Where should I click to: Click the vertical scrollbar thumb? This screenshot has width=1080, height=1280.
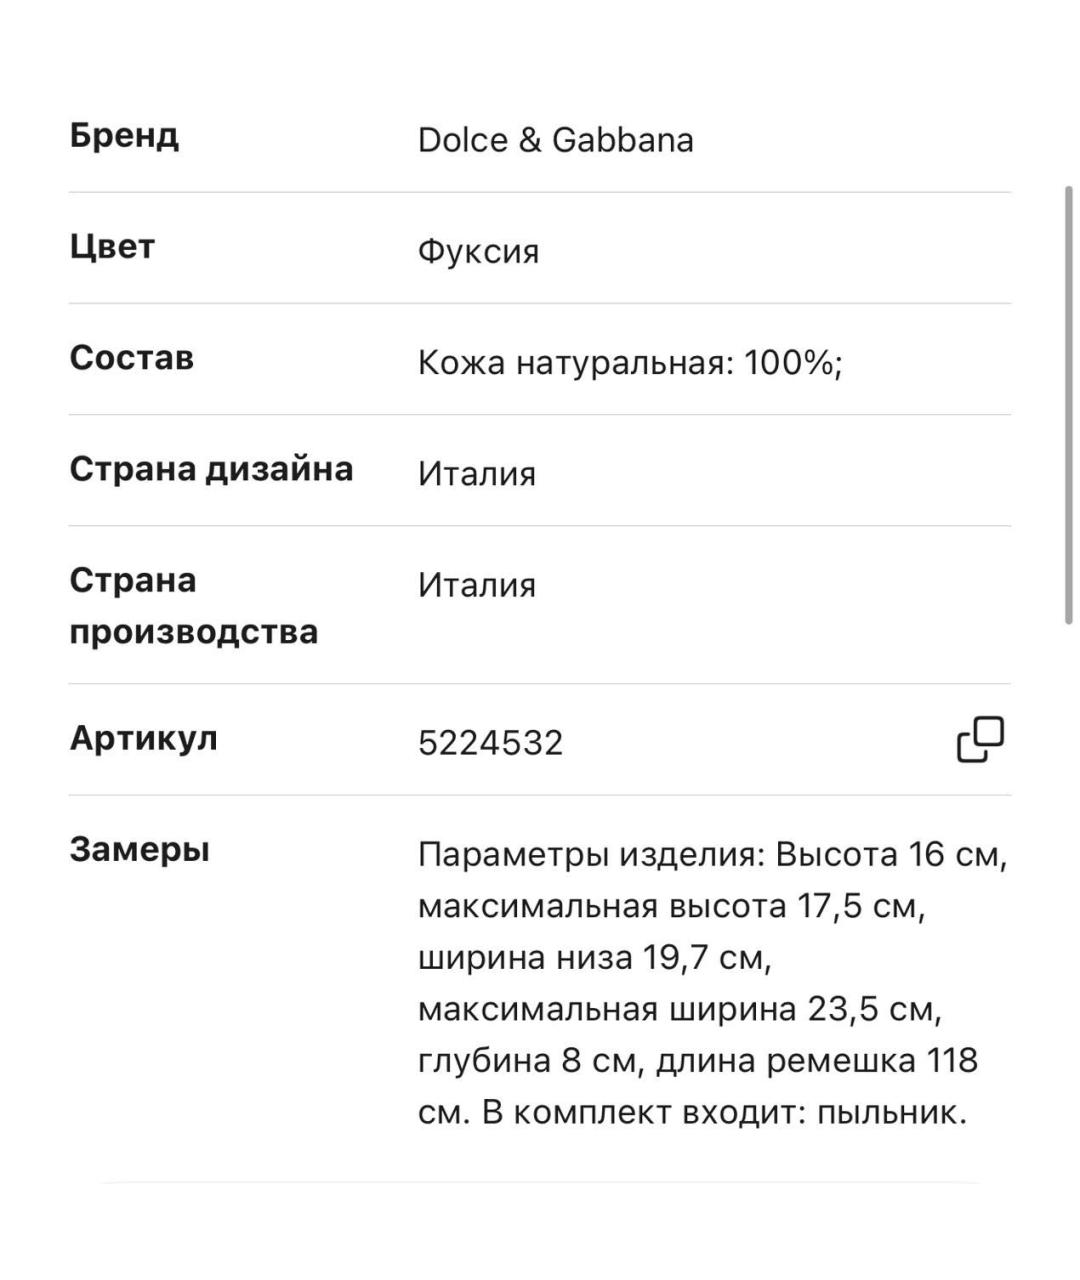pyautogui.click(x=1068, y=405)
